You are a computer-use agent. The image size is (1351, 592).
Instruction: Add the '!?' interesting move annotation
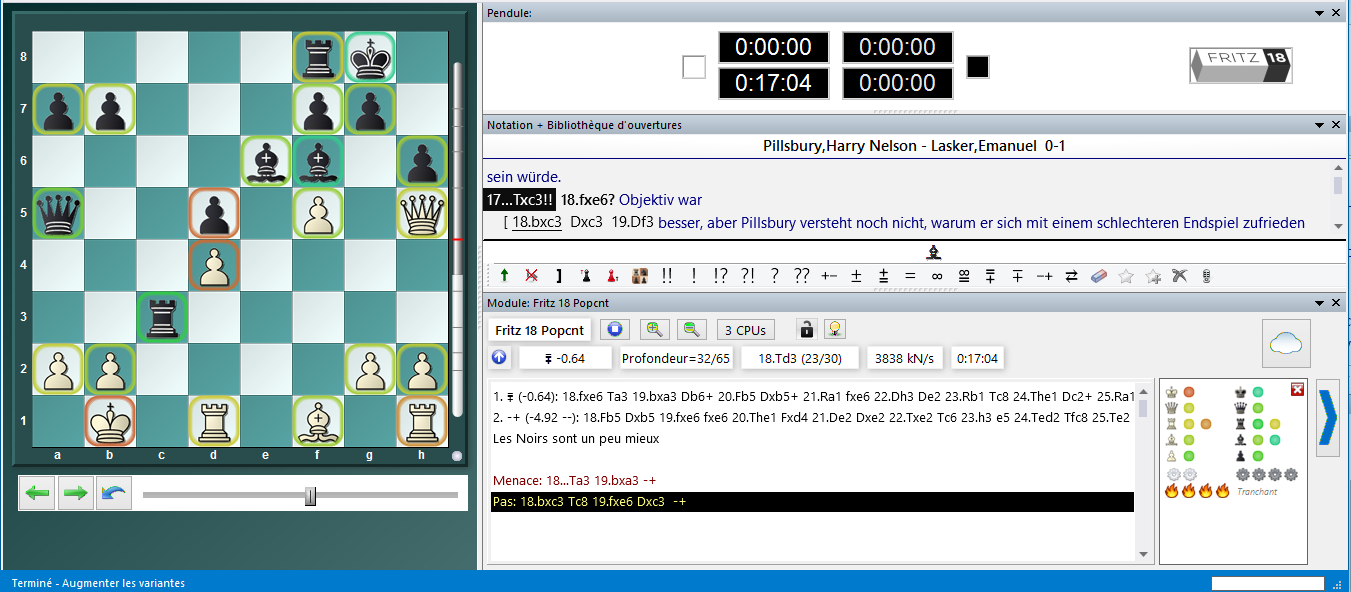(720, 275)
